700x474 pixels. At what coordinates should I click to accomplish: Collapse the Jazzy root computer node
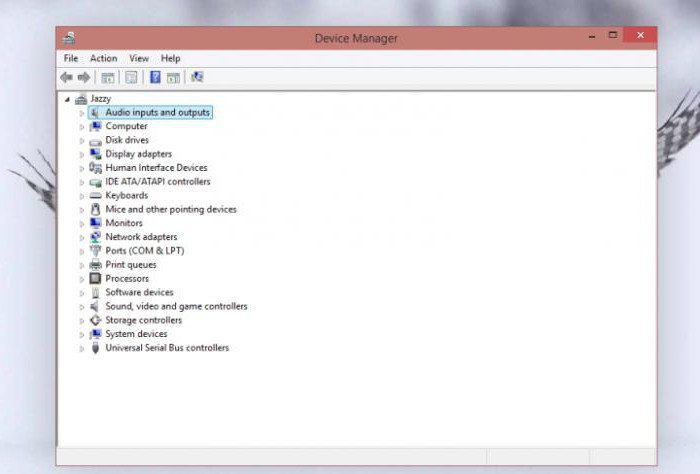pyautogui.click(x=68, y=99)
